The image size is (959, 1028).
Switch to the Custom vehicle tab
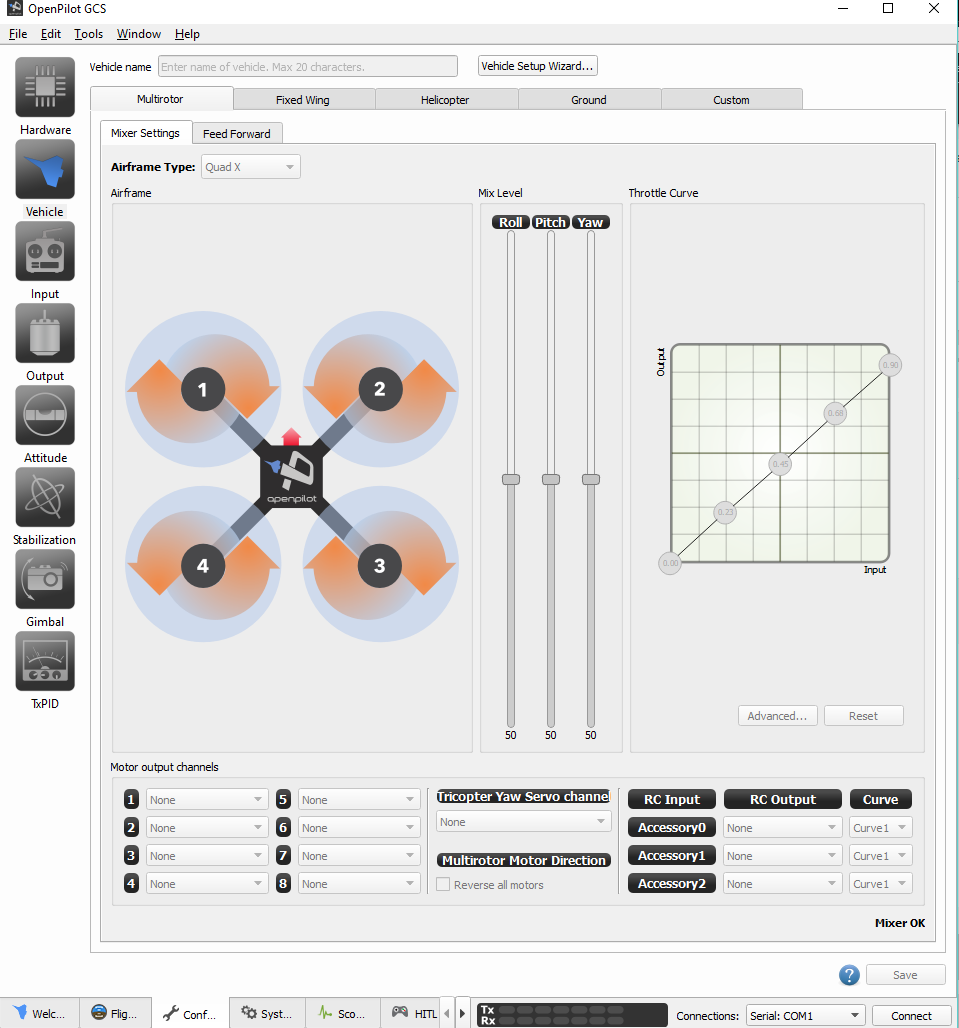point(732,100)
